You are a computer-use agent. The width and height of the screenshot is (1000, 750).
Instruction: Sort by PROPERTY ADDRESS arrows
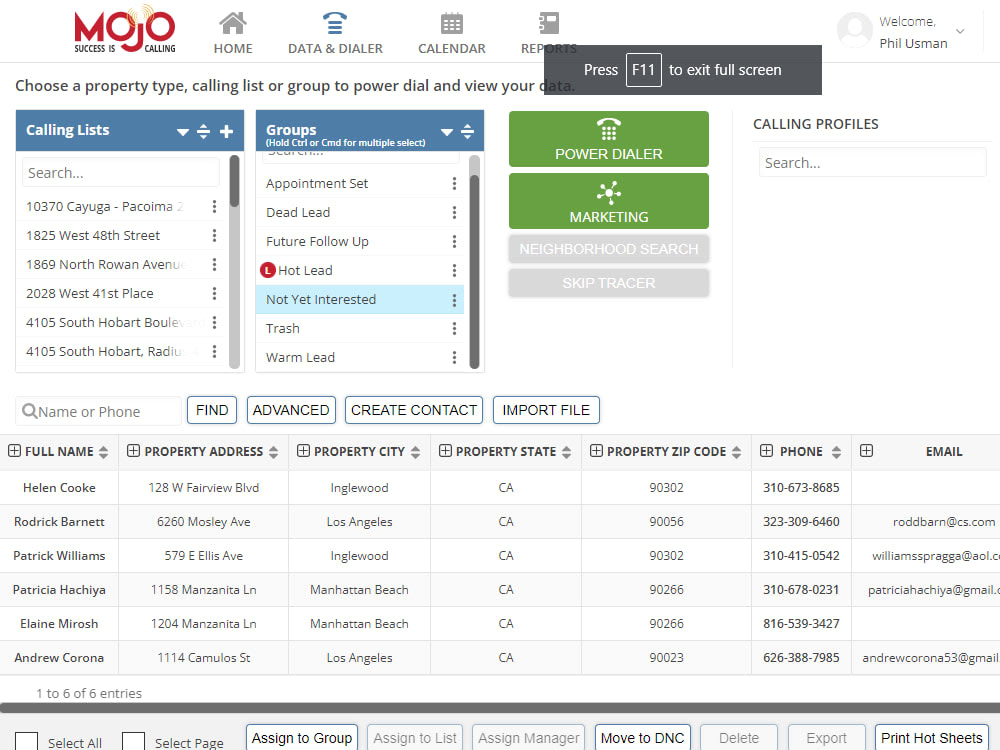click(274, 452)
